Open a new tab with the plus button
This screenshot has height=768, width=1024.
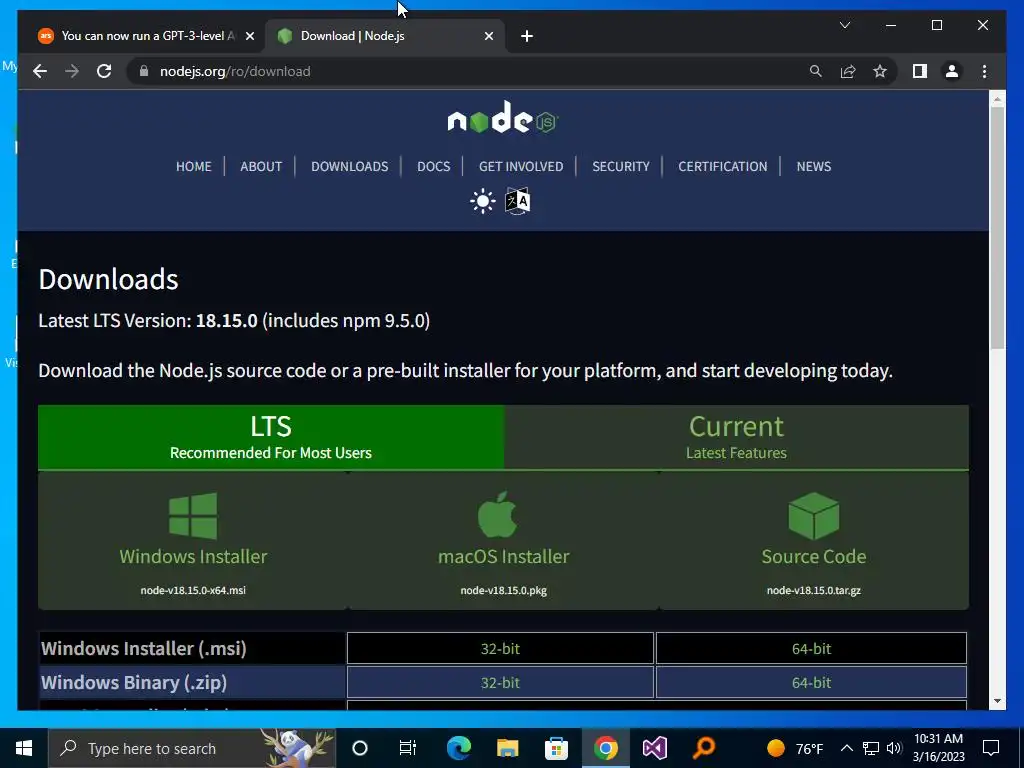click(x=527, y=36)
